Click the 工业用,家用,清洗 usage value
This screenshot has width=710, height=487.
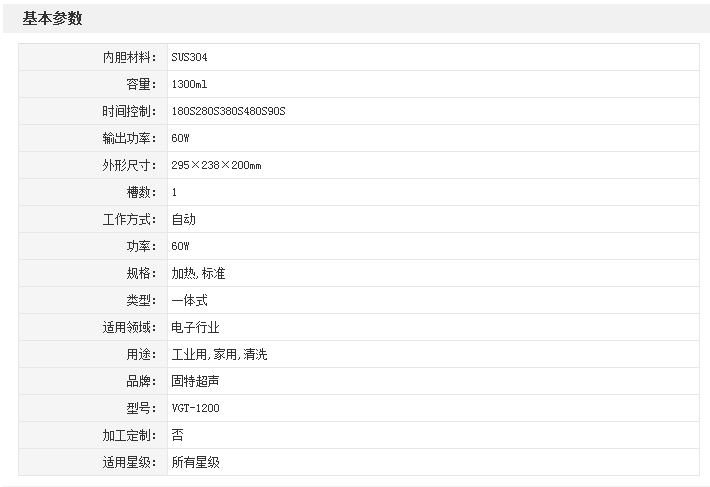(x=219, y=354)
